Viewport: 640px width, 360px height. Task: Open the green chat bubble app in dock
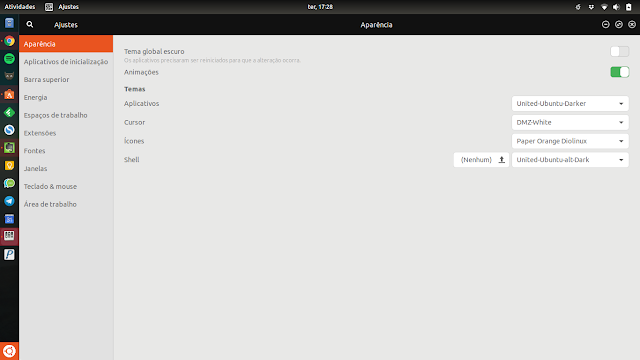(x=9, y=183)
